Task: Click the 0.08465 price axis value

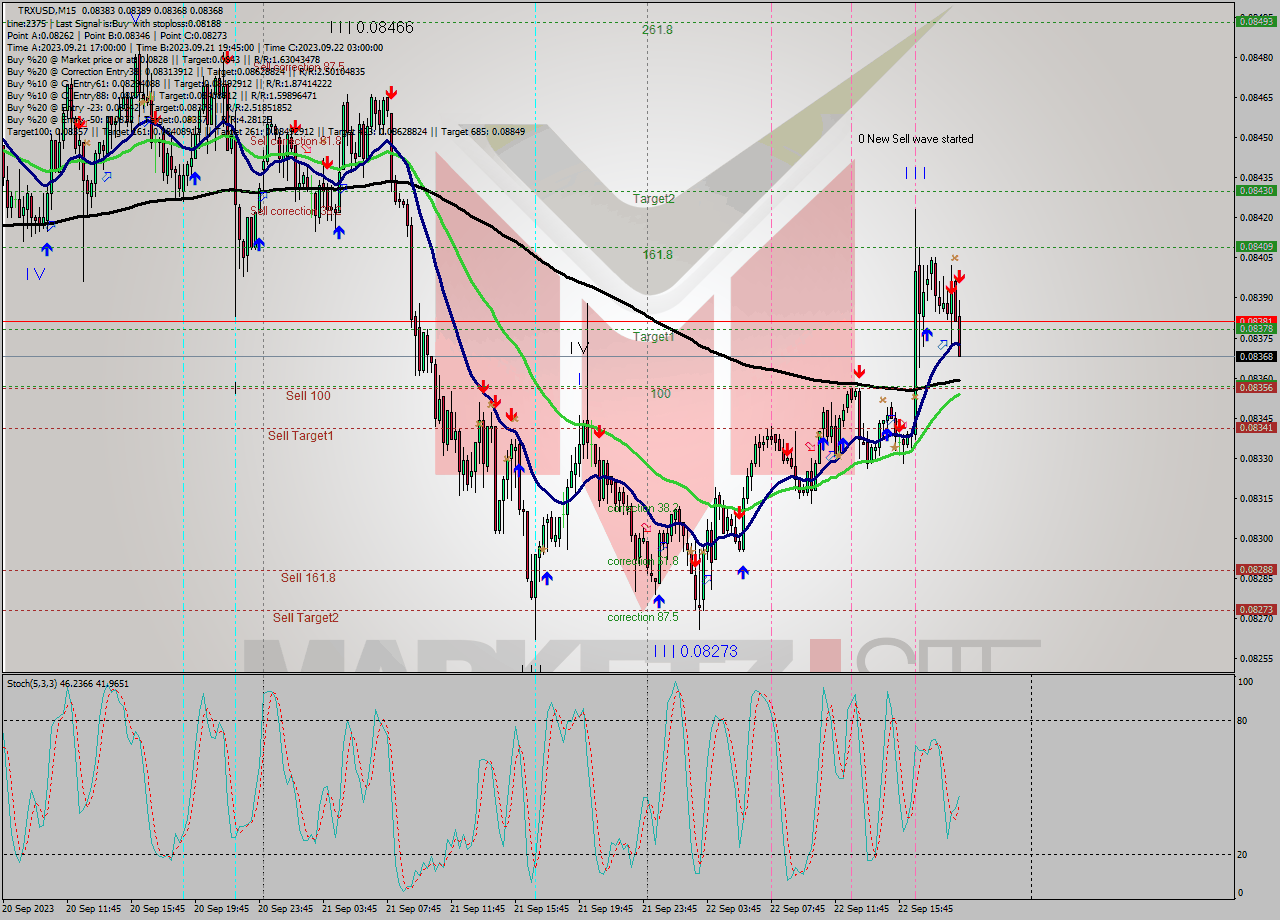Action: pos(1256,97)
